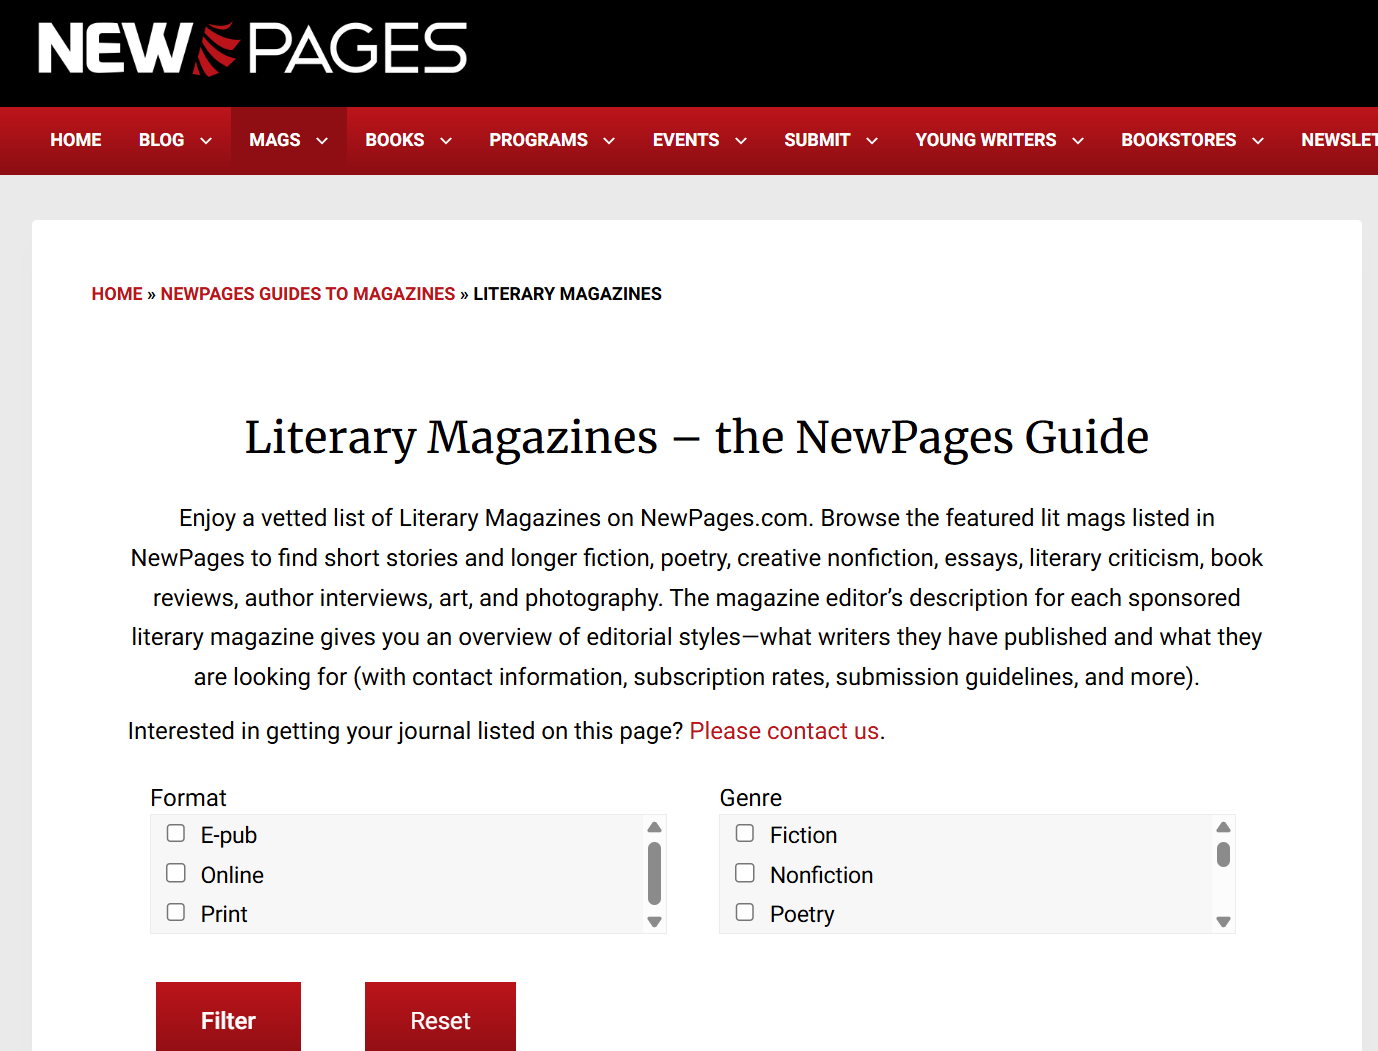The width and height of the screenshot is (1378, 1051).
Task: Click Literary Magazines breadcrumb text
Action: tap(567, 294)
